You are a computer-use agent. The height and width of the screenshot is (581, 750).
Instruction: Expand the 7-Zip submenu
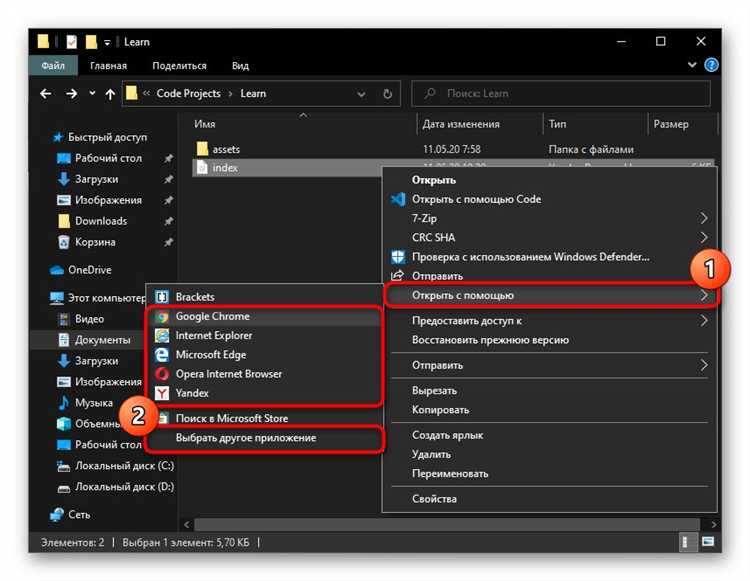pos(704,218)
